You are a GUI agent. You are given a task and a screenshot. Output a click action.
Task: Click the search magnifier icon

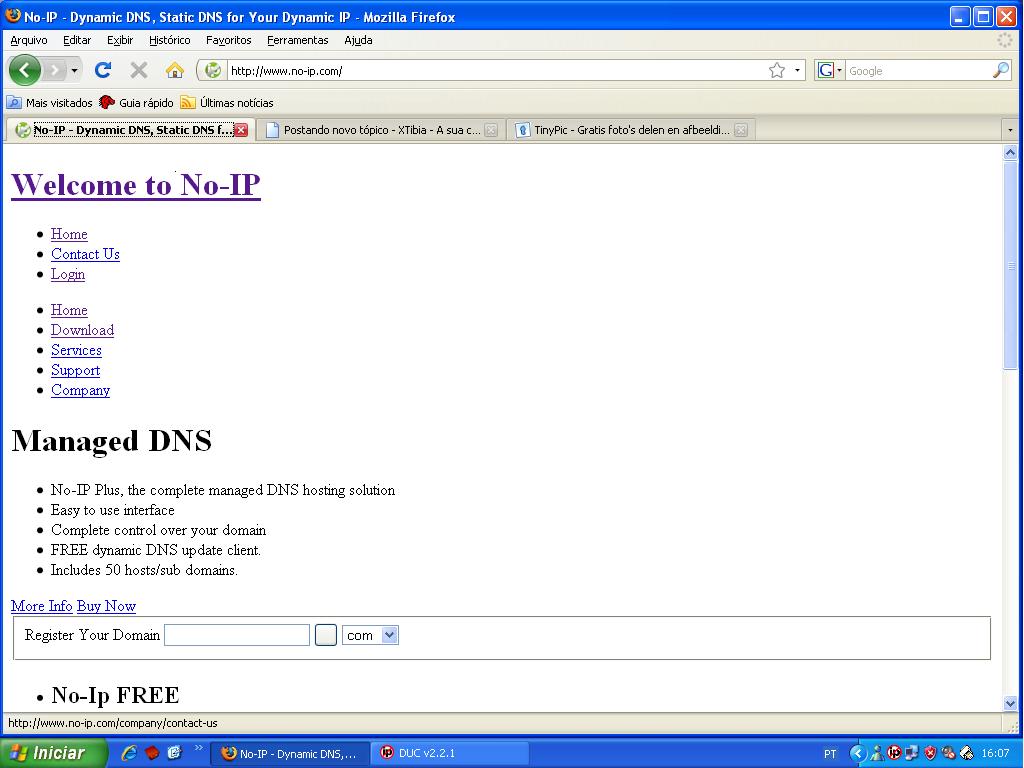pos(1000,71)
